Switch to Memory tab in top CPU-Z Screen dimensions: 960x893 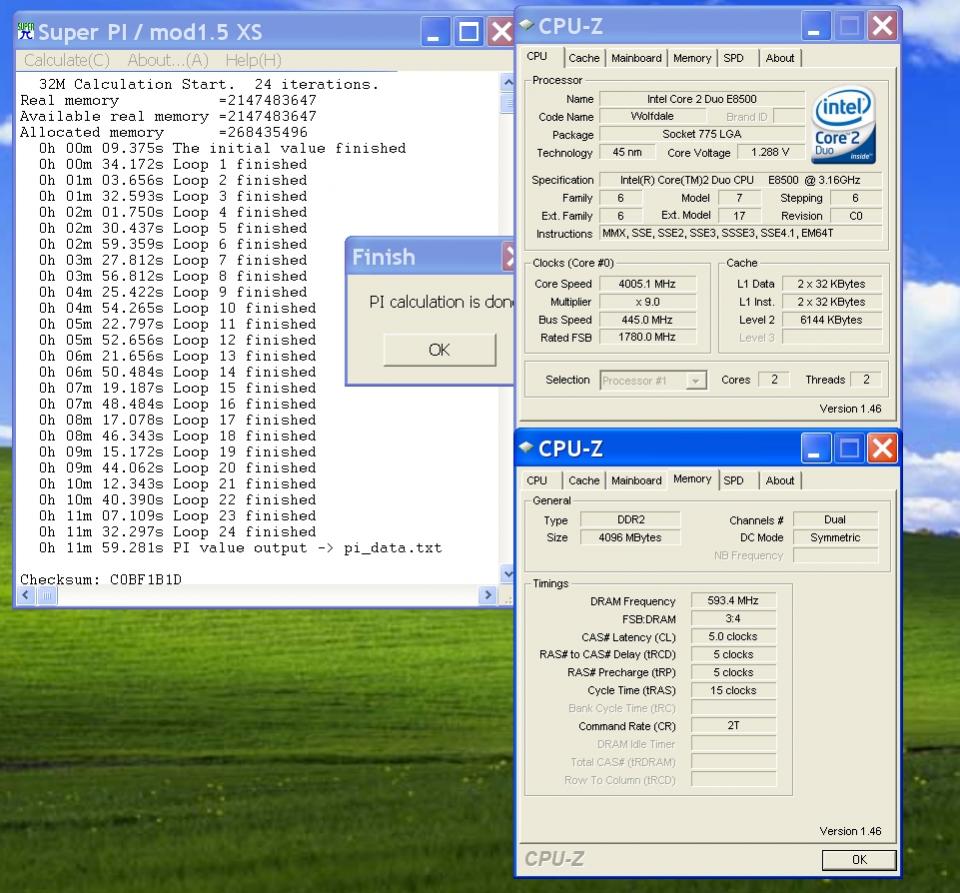(x=692, y=58)
